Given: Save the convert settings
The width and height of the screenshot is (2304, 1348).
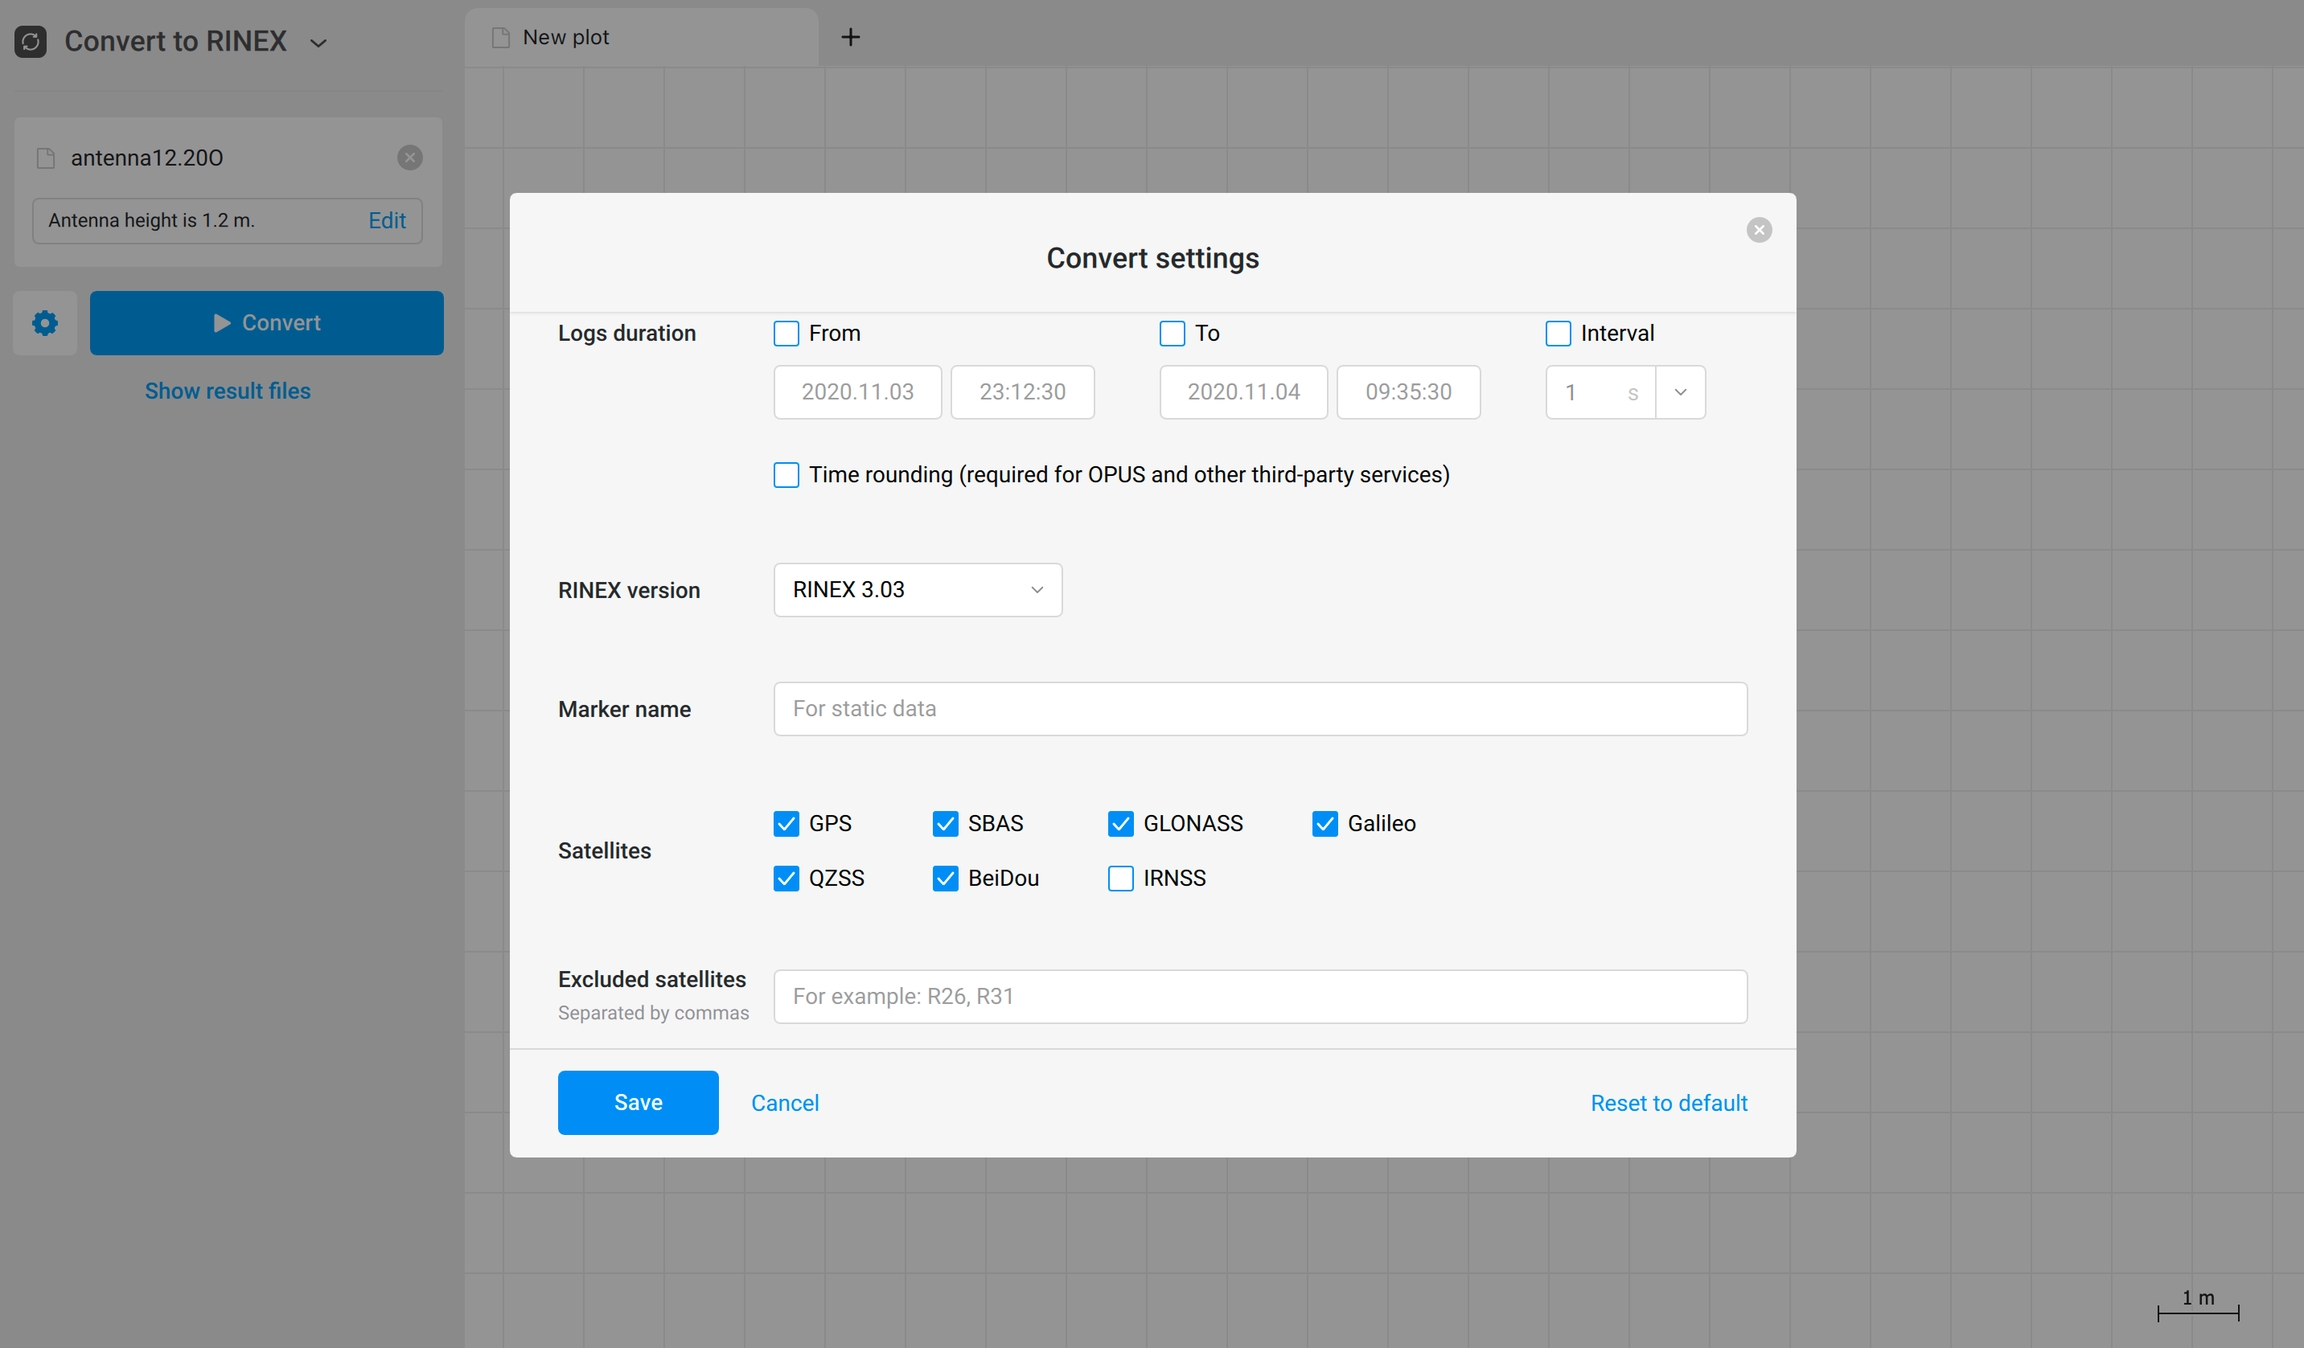Looking at the screenshot, I should coord(638,1102).
